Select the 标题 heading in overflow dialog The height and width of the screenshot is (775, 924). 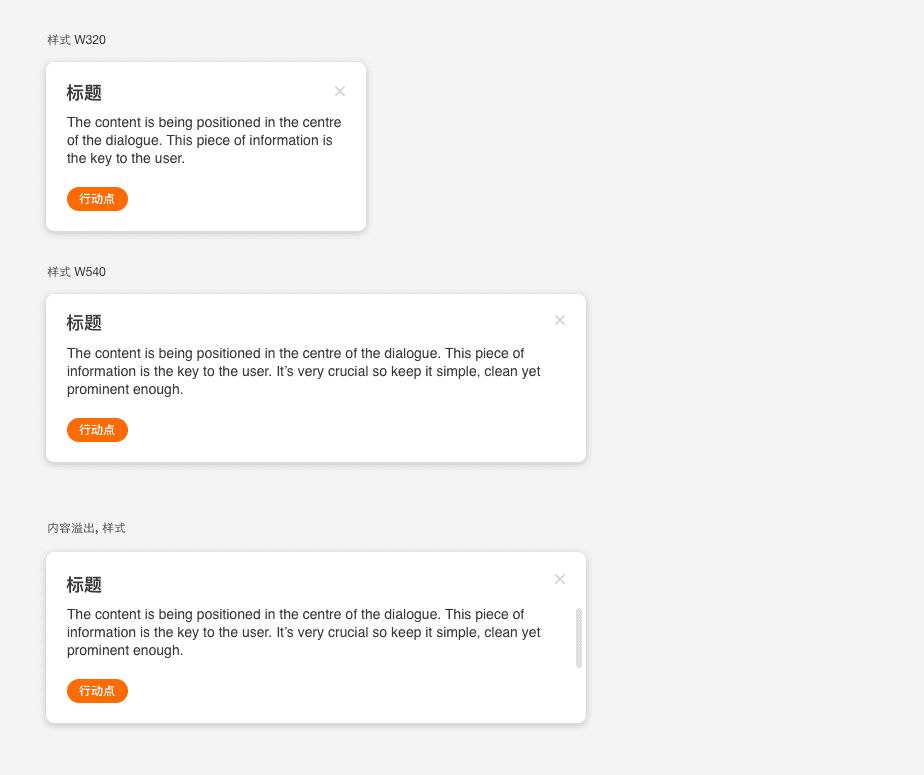click(84, 584)
